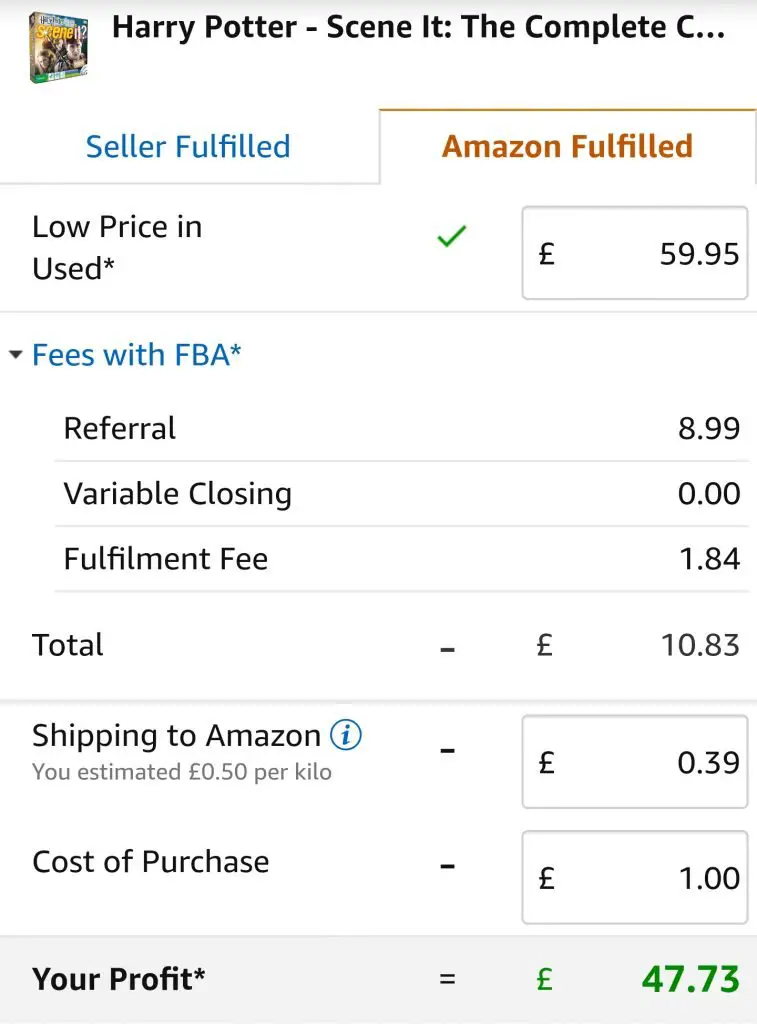Edit the Shipping to Amazon amount field
757x1024 pixels.
[x=634, y=761]
